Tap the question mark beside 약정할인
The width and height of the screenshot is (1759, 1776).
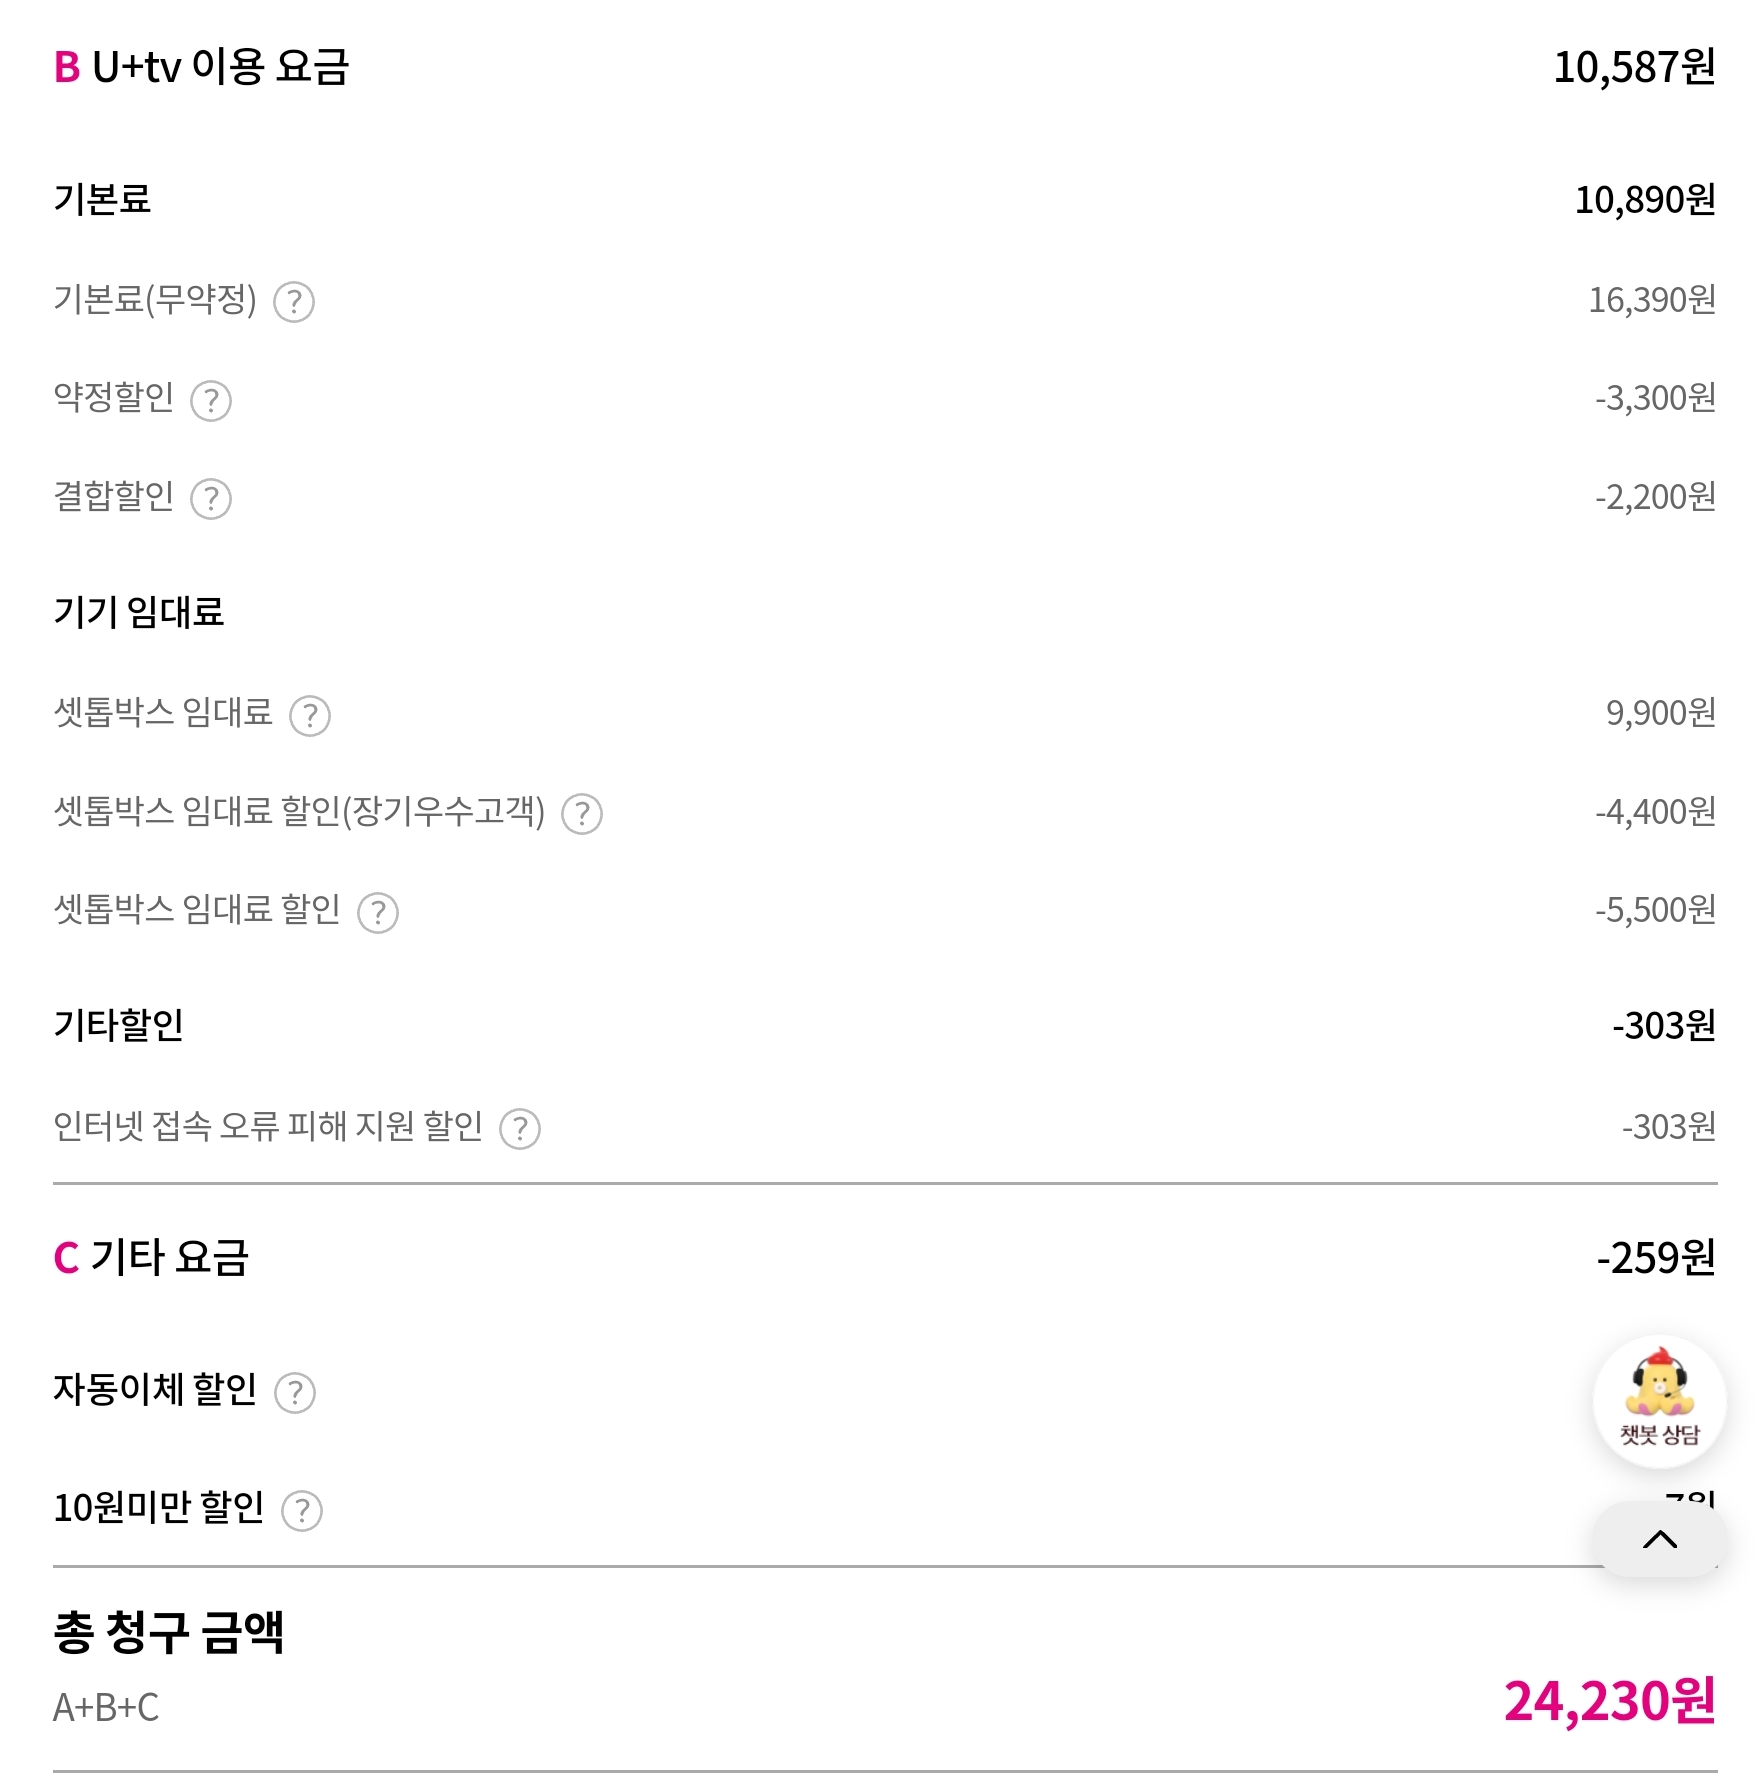tap(211, 400)
